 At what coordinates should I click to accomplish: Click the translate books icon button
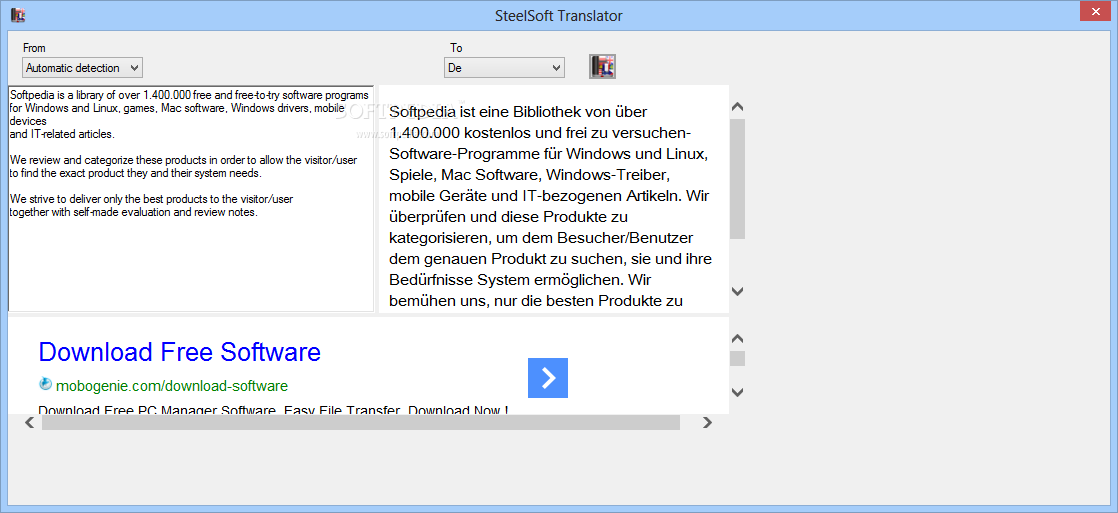[x=602, y=66]
